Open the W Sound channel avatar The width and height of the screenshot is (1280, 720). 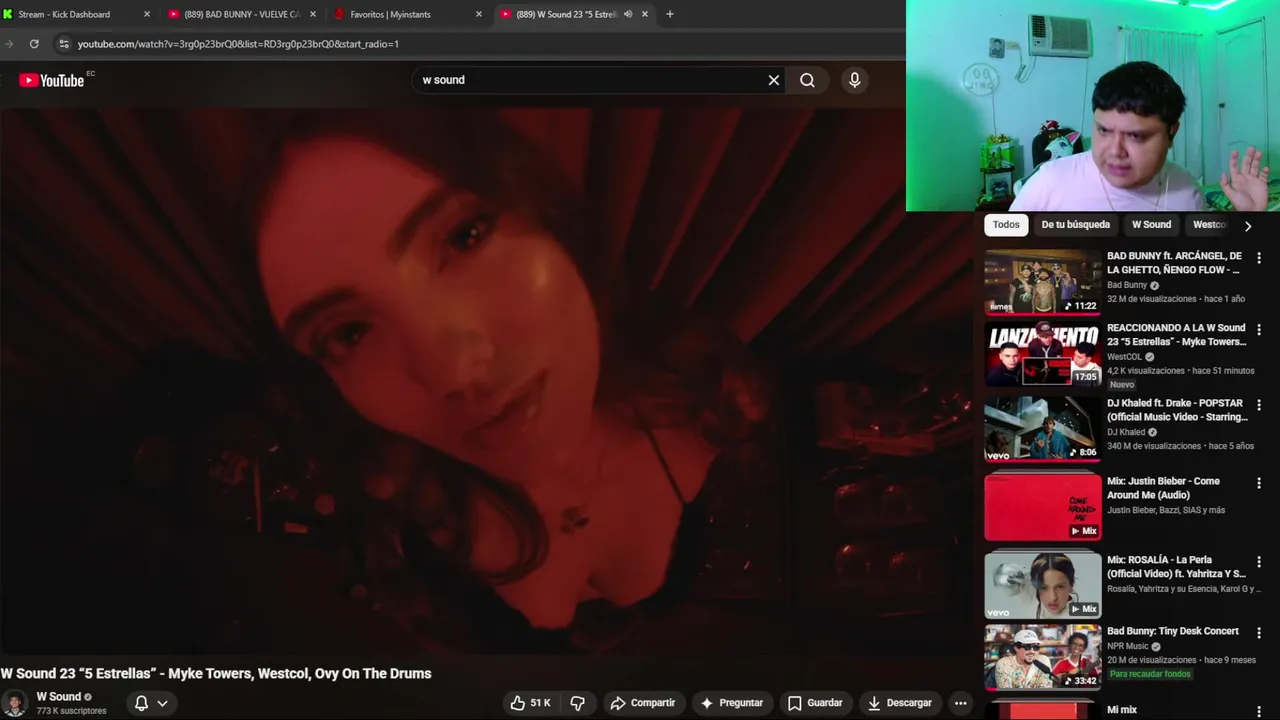point(14,703)
